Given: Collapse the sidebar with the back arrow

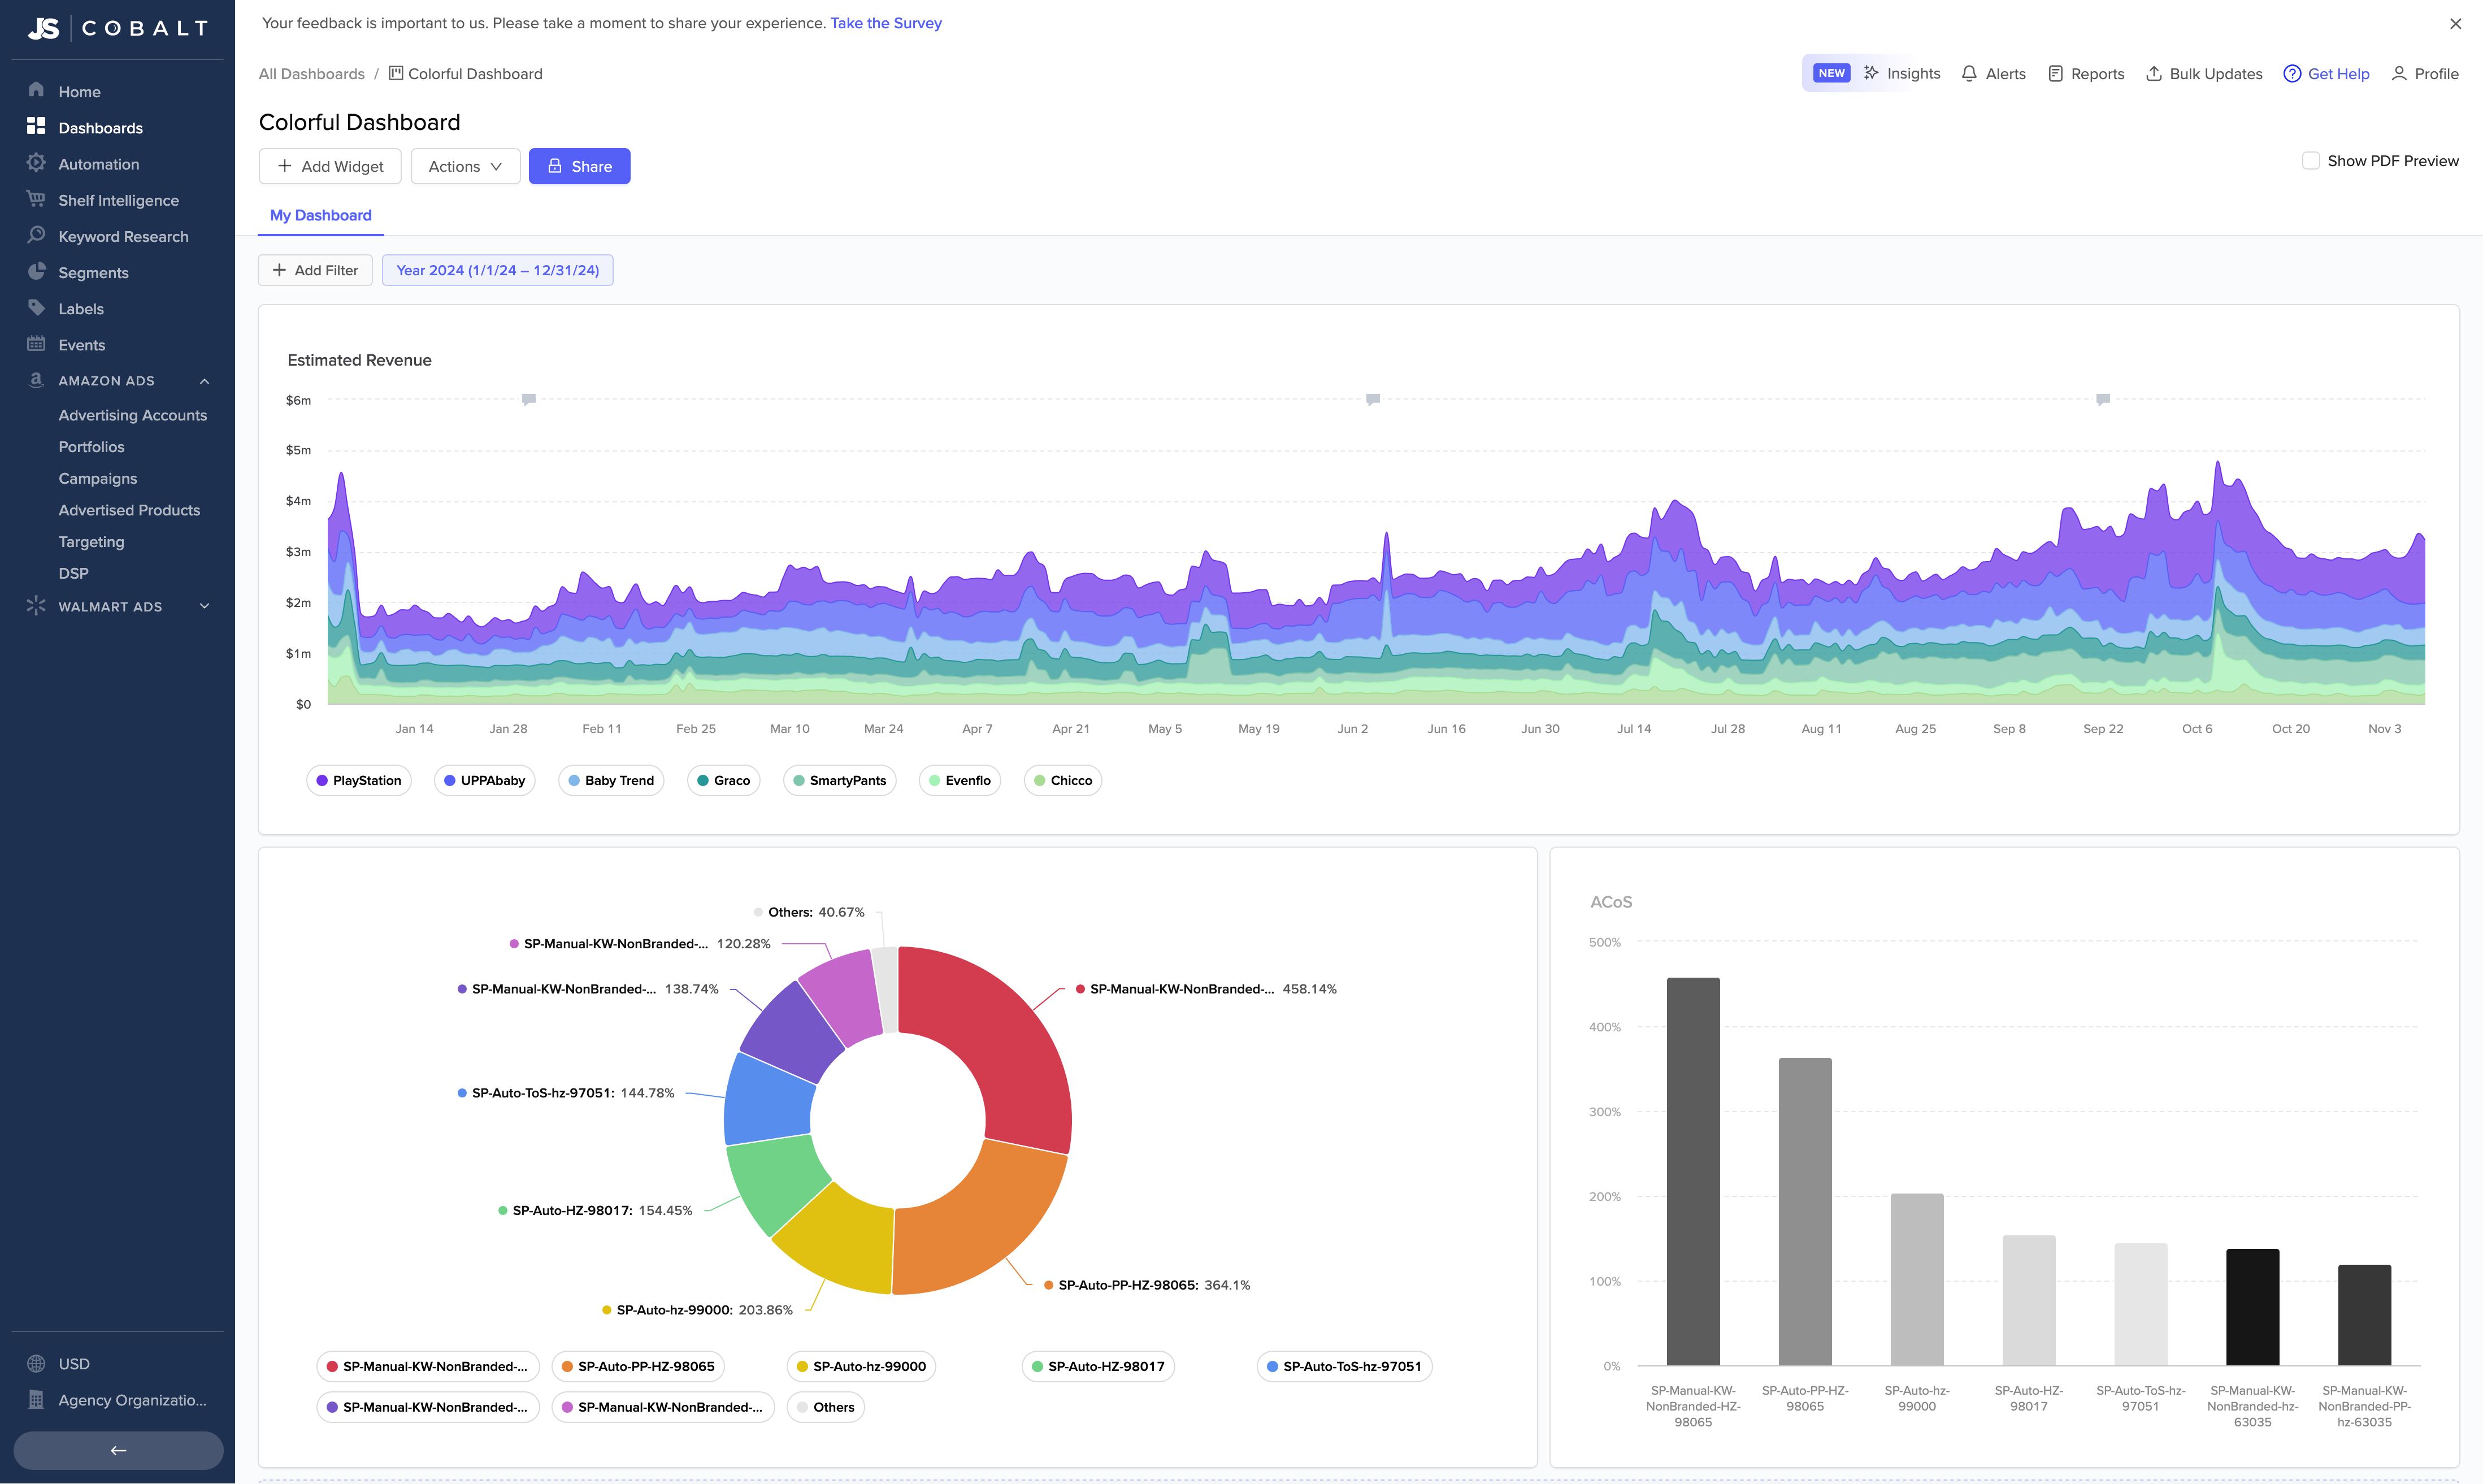Looking at the screenshot, I should coord(118,1450).
